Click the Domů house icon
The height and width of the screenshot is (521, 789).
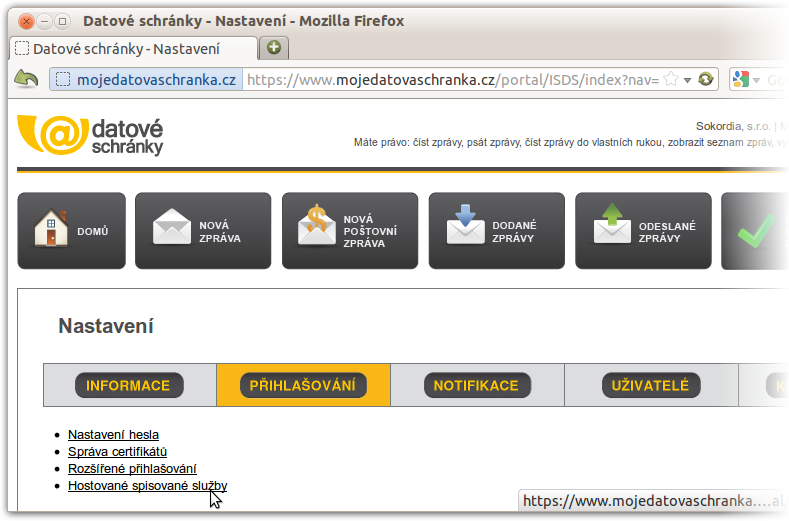50,229
